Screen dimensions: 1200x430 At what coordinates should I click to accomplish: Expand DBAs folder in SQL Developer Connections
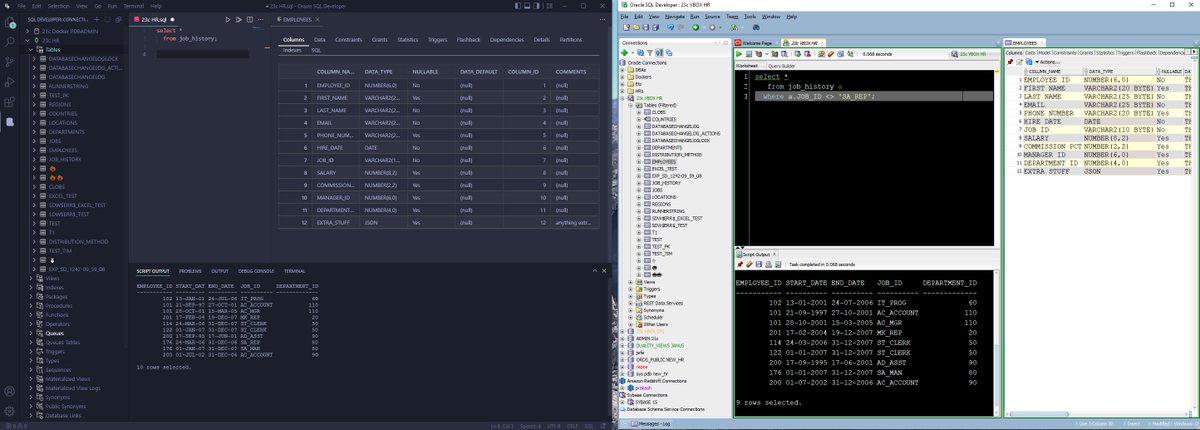click(624, 69)
